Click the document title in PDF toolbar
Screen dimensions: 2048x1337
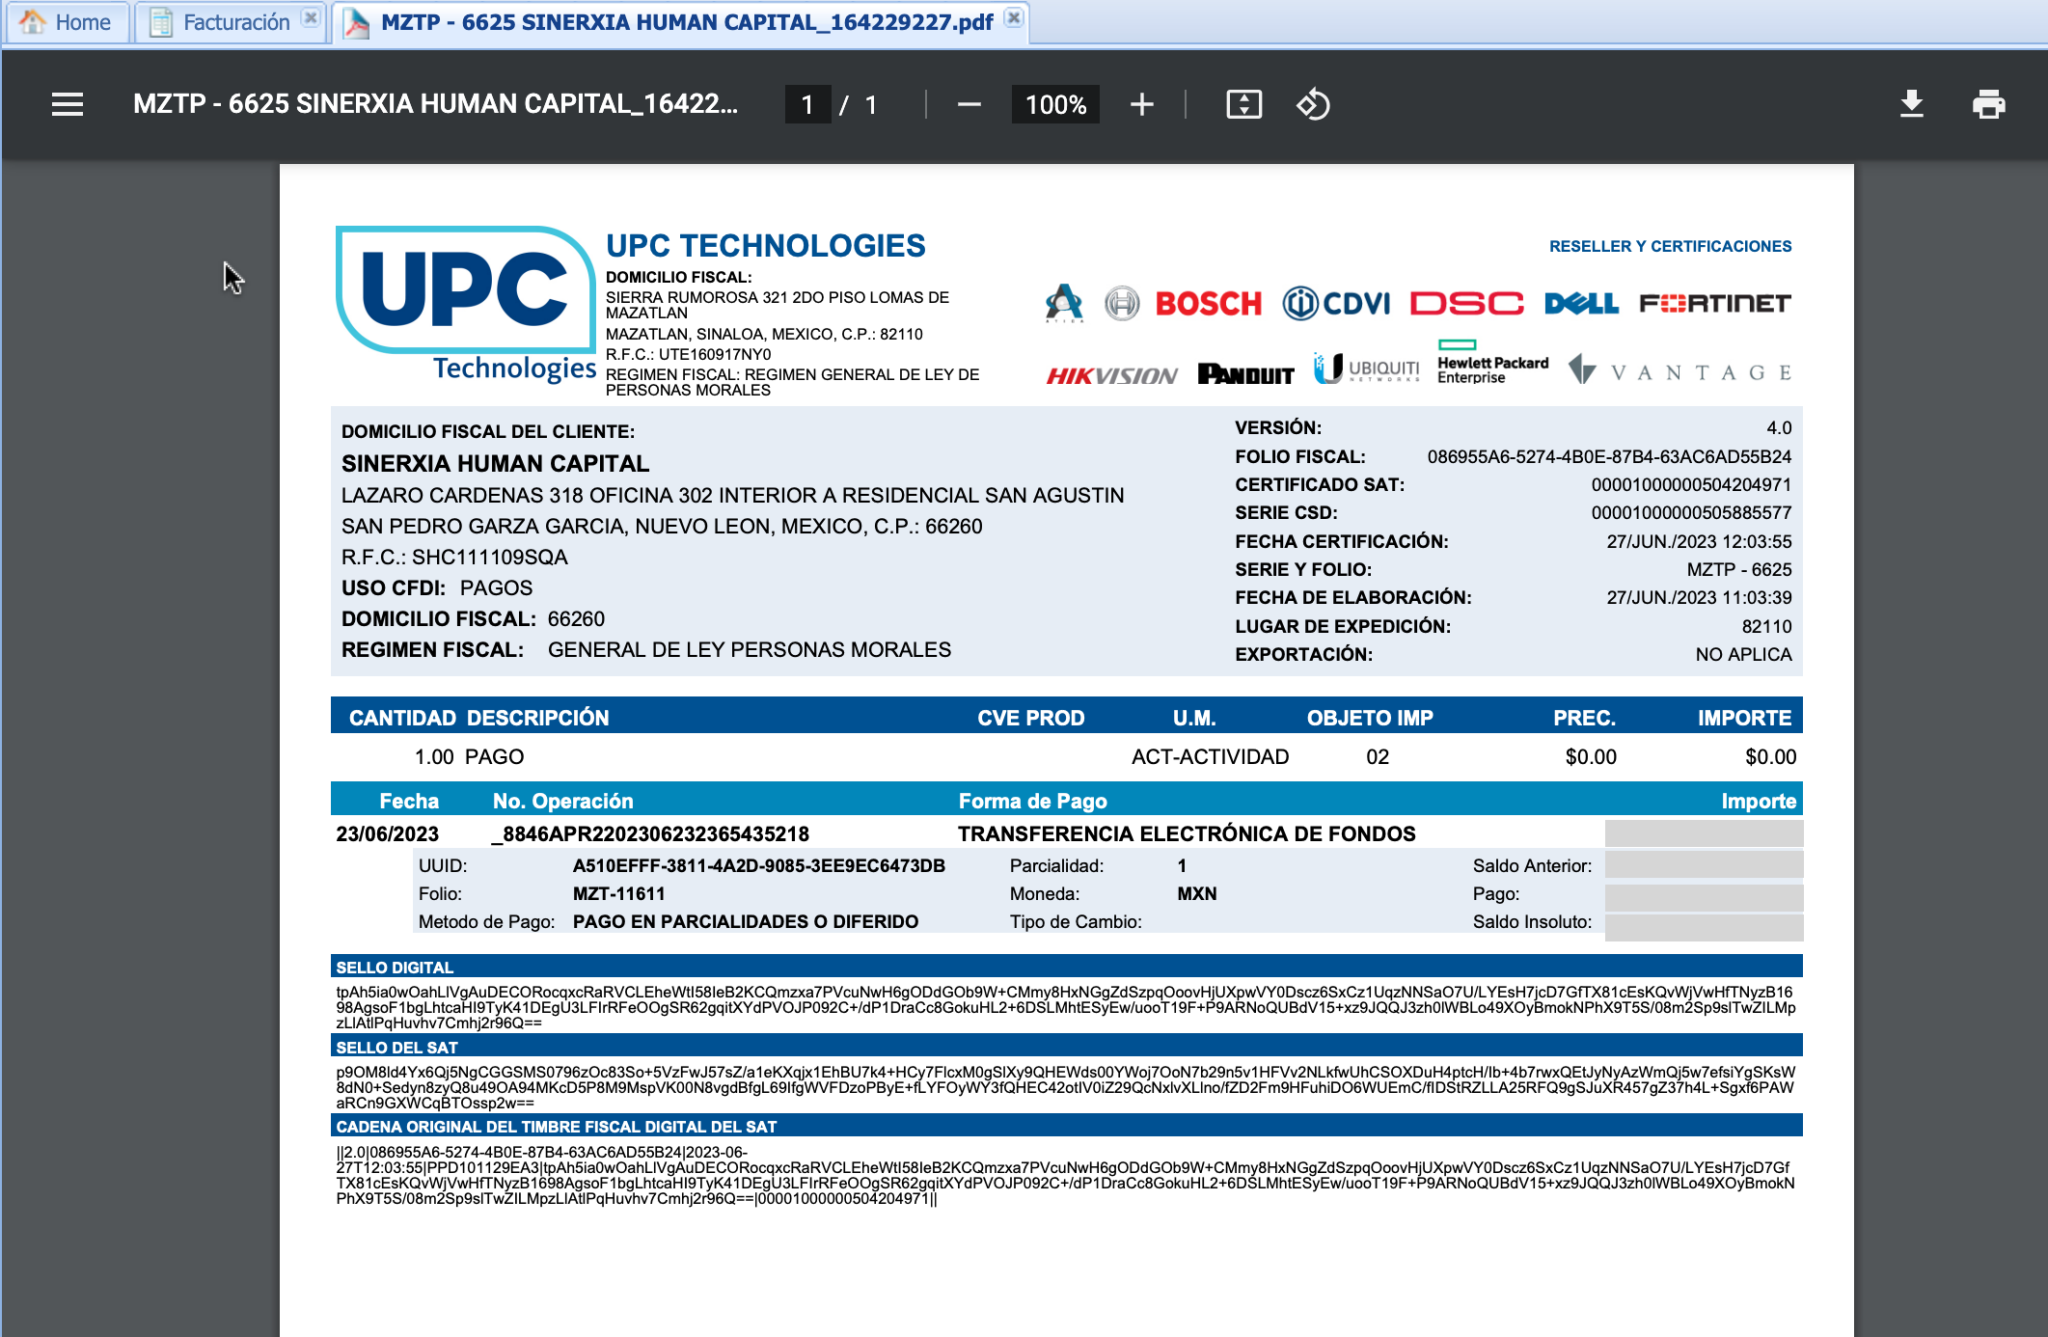point(435,104)
